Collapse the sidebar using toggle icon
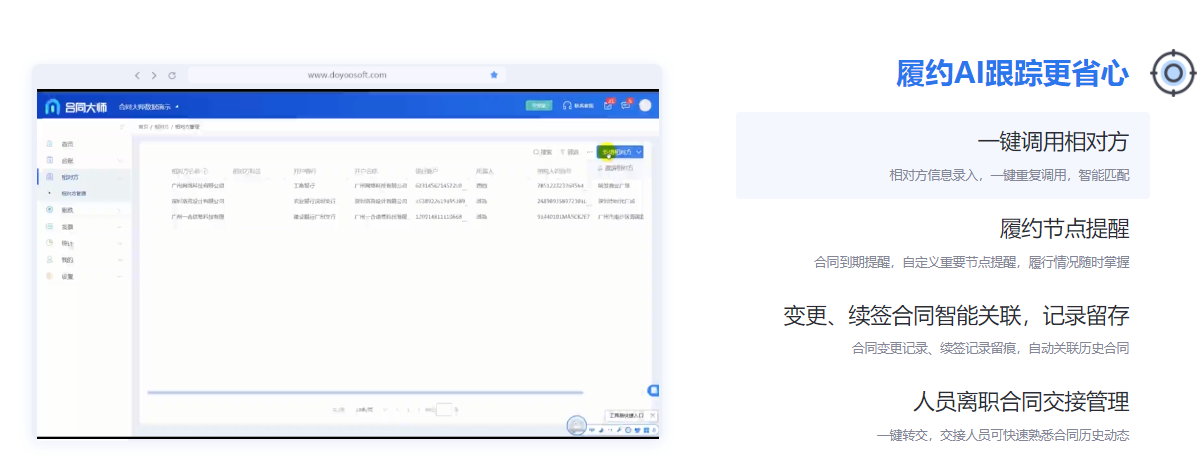The height and width of the screenshot is (468, 1204). 122,127
